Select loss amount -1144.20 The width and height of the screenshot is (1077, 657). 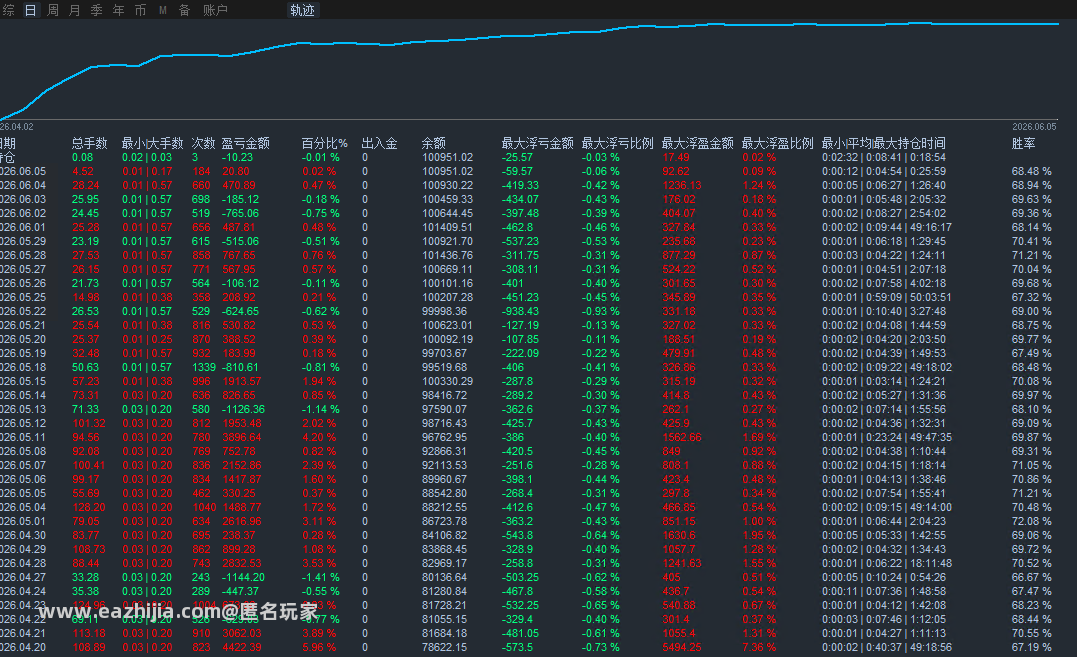(x=243, y=577)
